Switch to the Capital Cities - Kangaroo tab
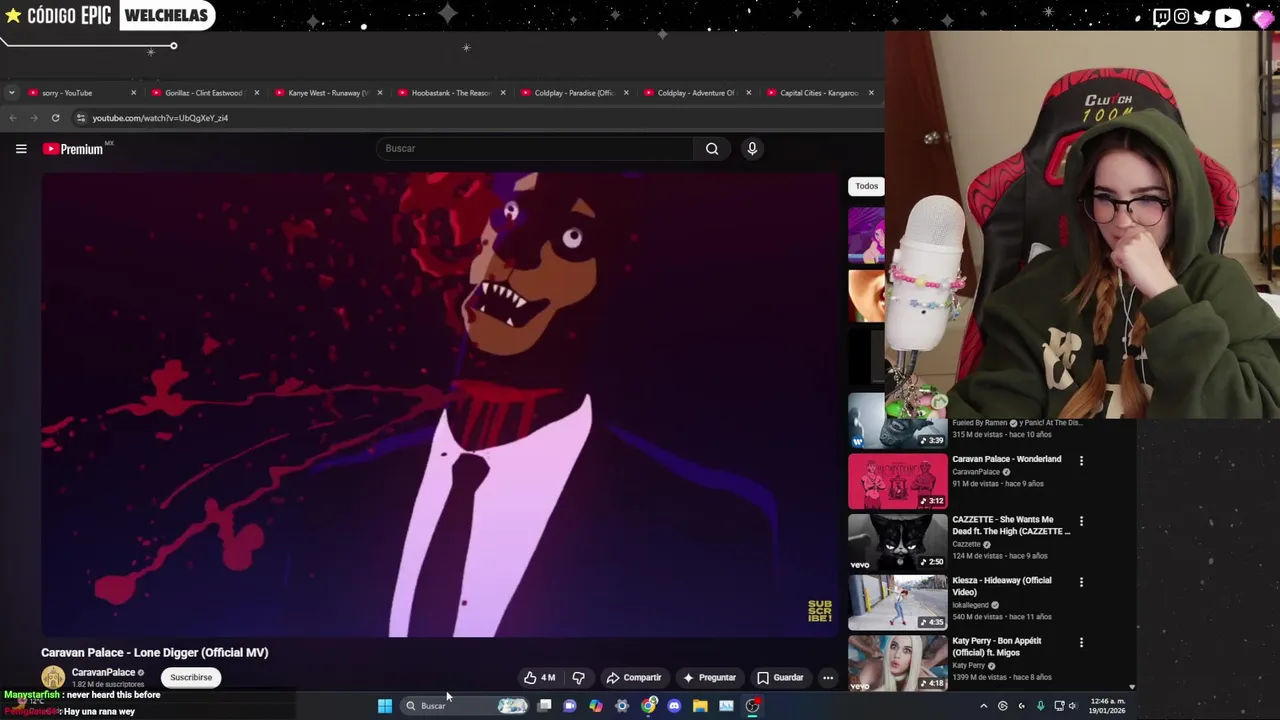 819,93
